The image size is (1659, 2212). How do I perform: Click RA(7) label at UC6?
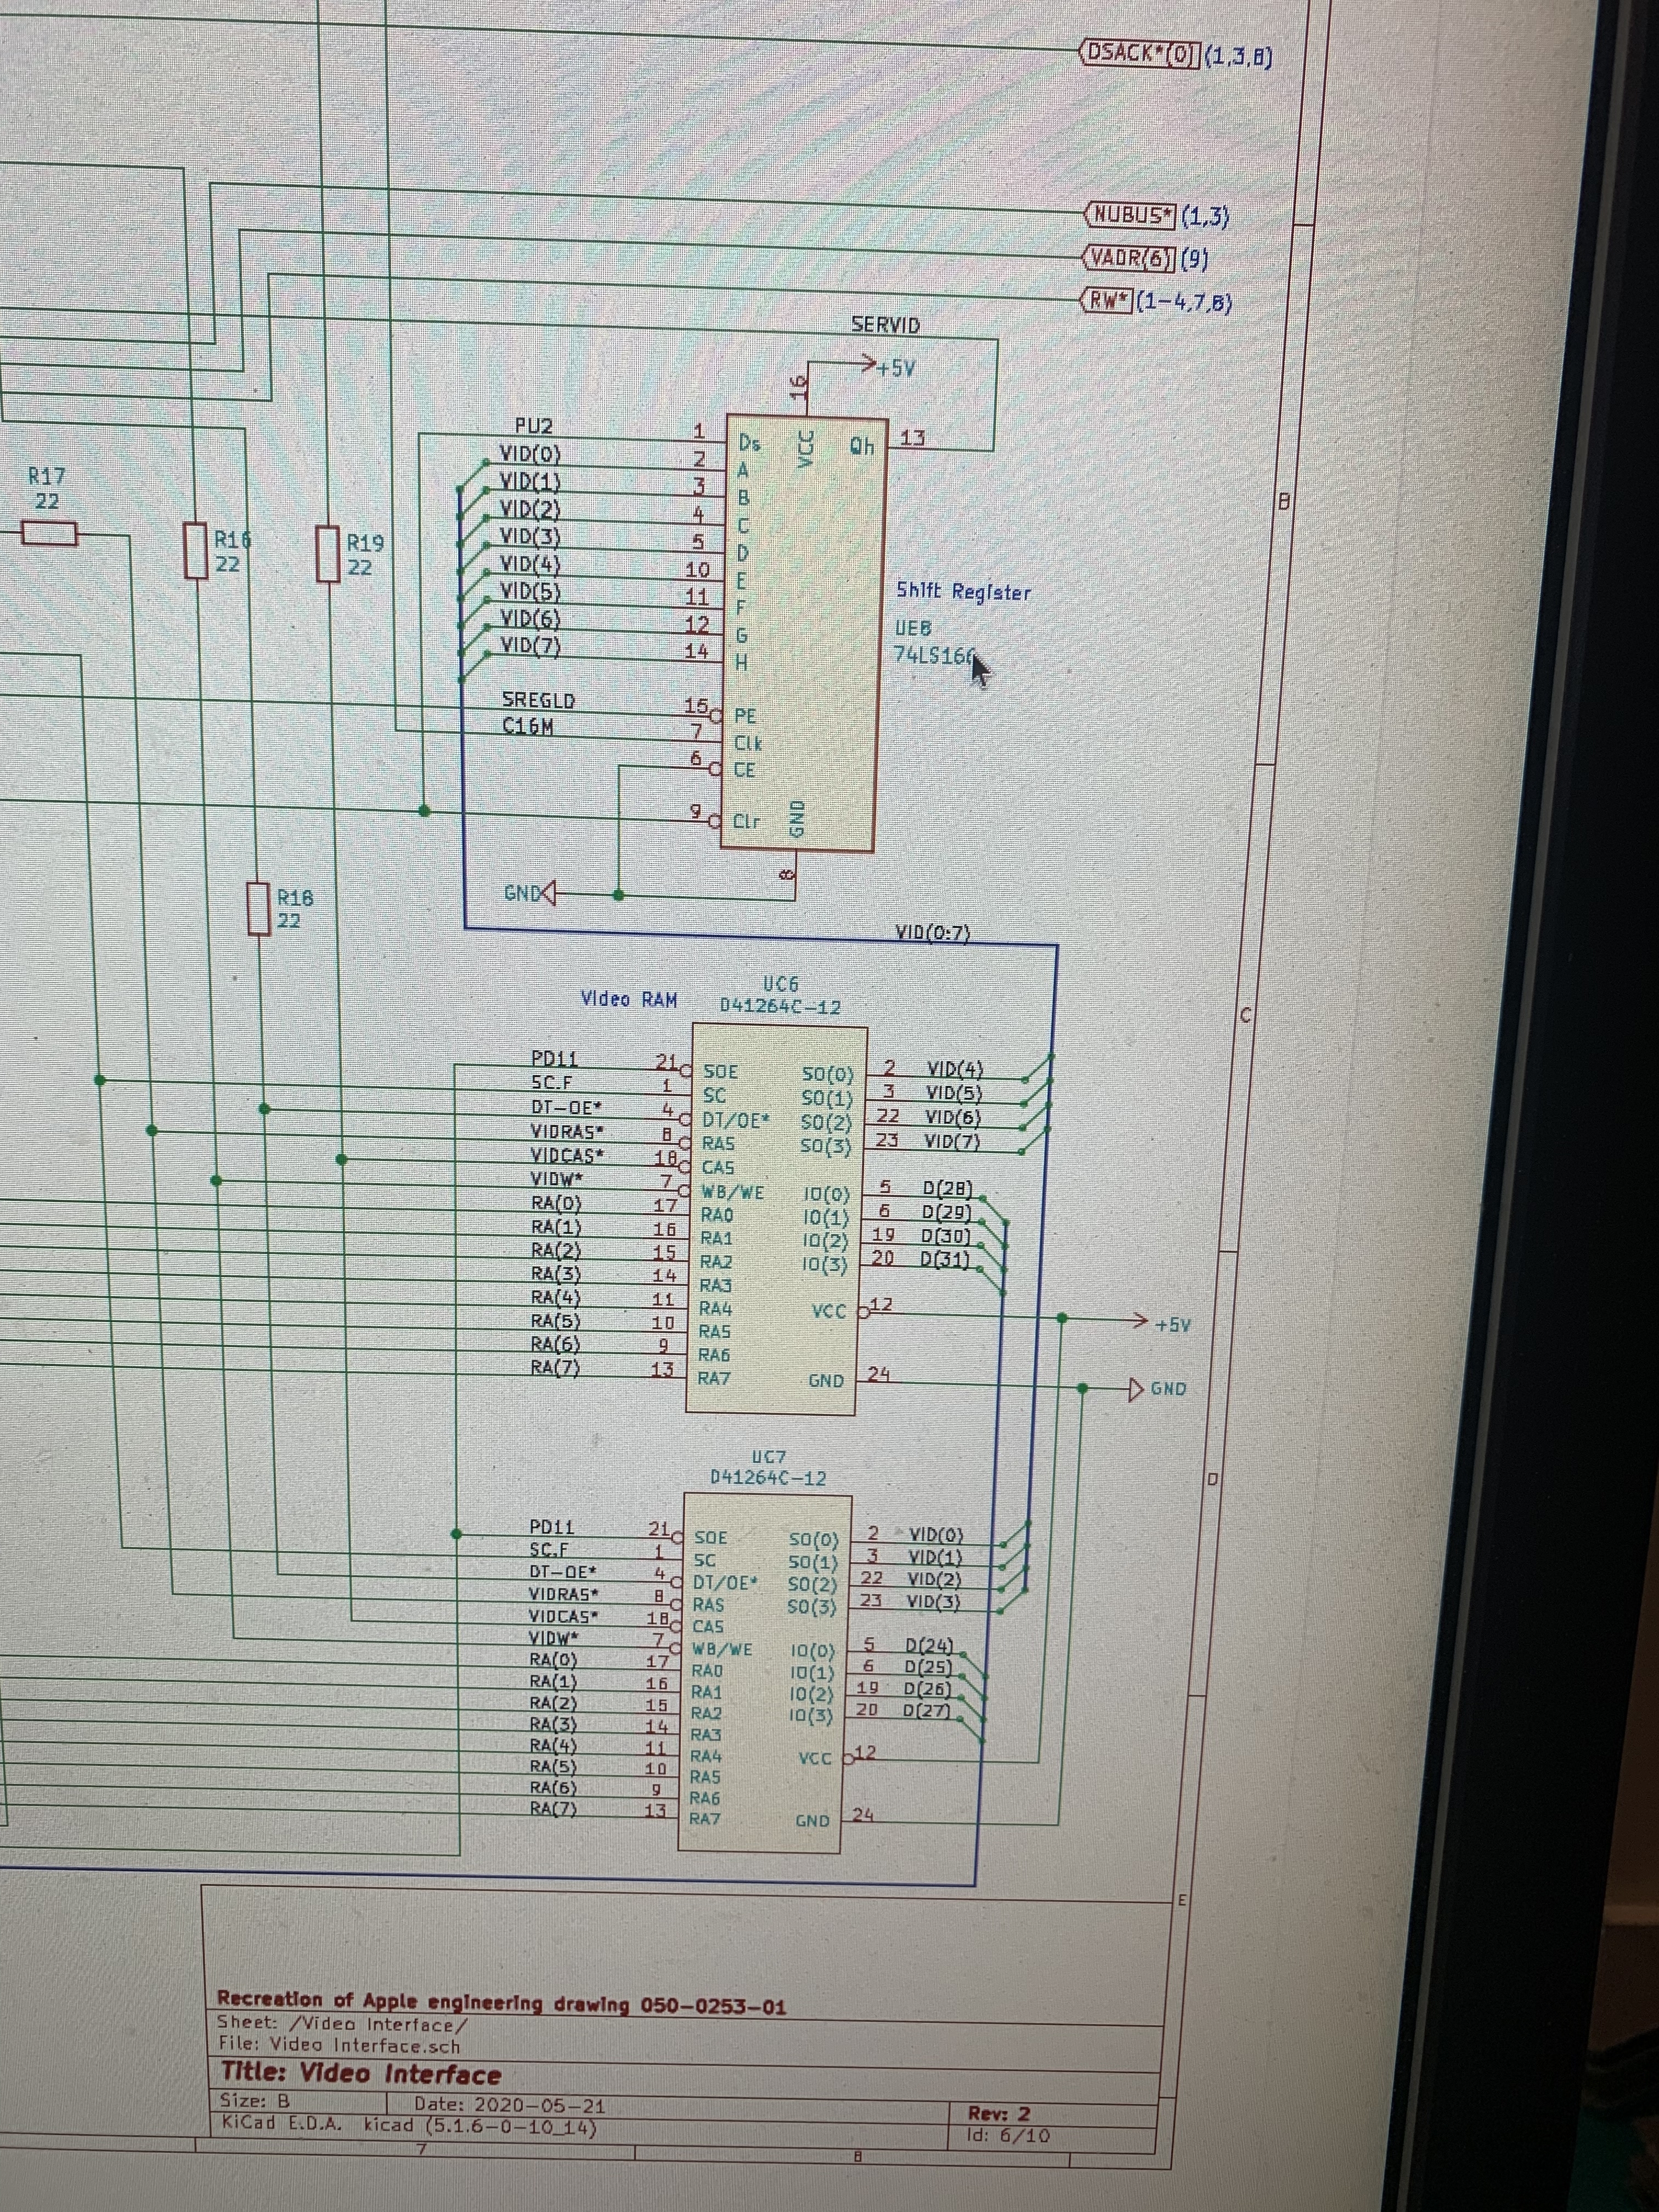click(x=556, y=1367)
